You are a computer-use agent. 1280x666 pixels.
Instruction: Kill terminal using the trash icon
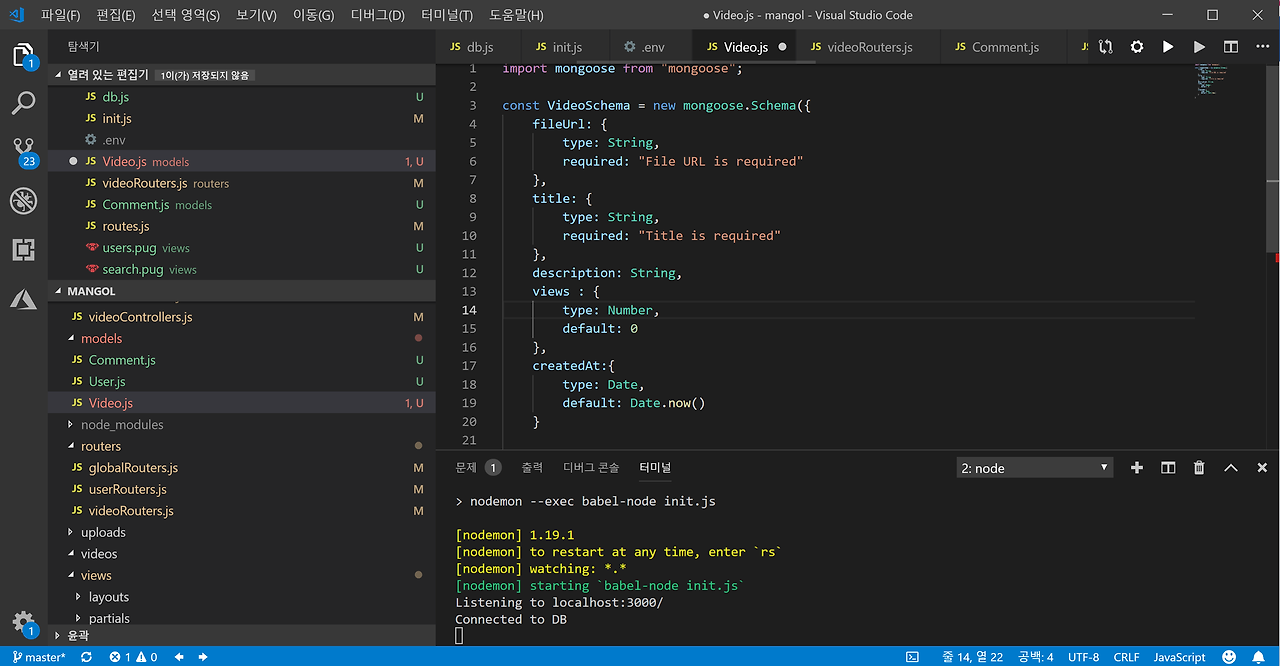(x=1199, y=468)
